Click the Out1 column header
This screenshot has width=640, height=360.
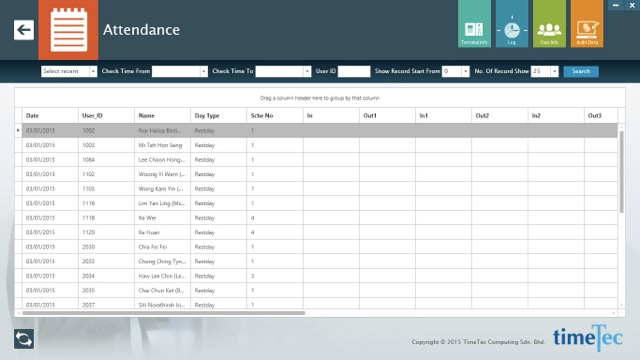(x=387, y=116)
